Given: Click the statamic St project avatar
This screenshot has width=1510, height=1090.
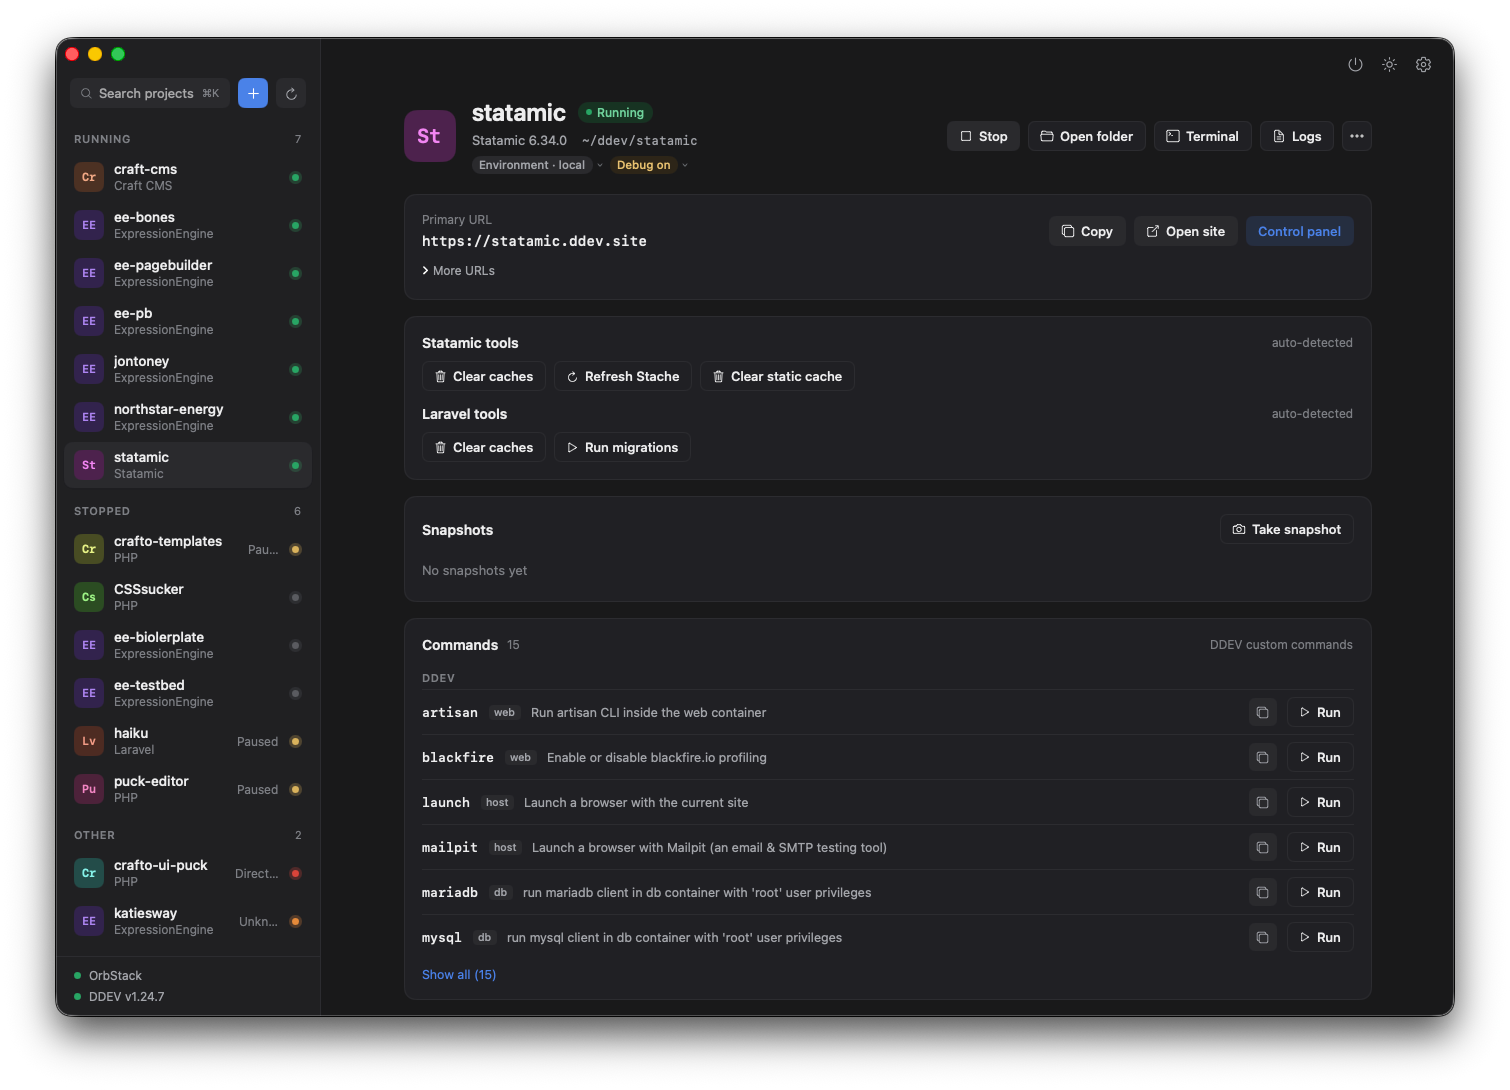Looking at the screenshot, I should coord(430,136).
